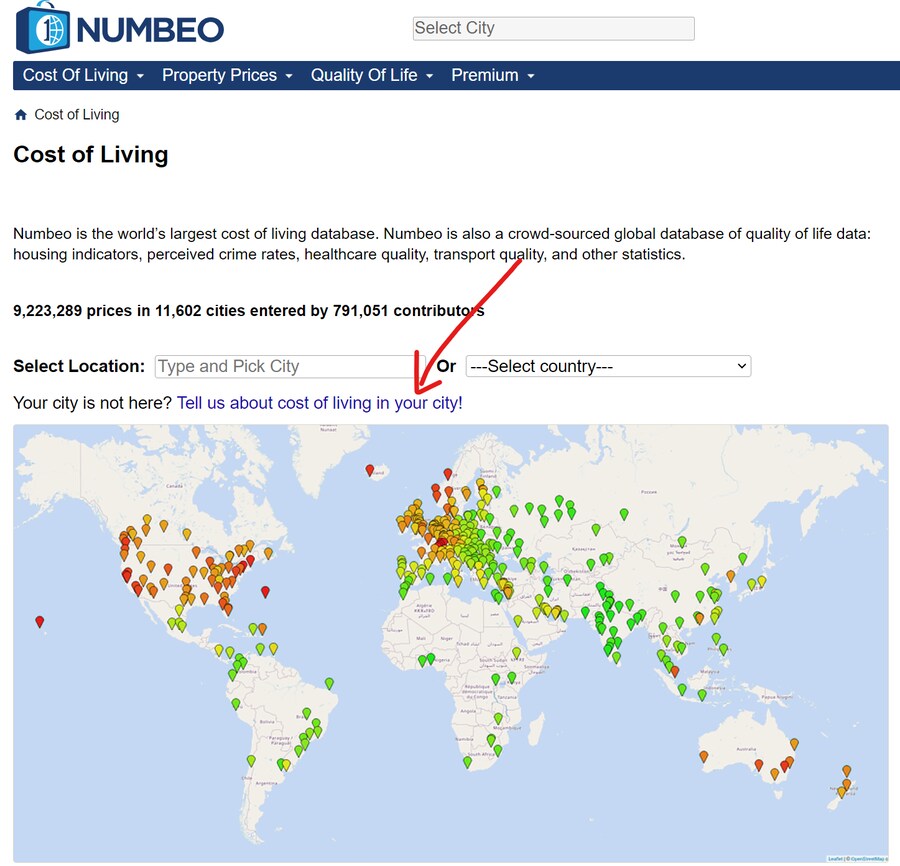Screen dimensions: 900x866
Task: Select the red marker on Hawaii
Action: tap(40, 621)
